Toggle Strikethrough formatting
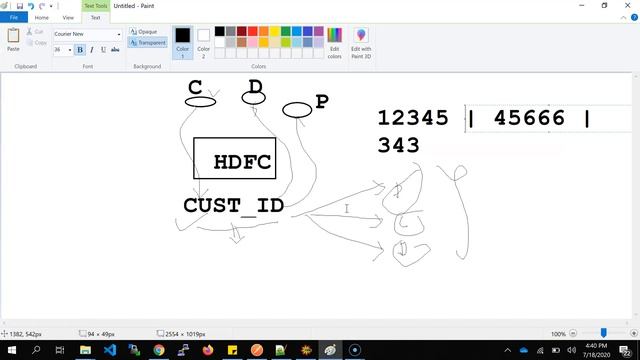Image resolution: width=640 pixels, height=360 pixels. [x=115, y=50]
